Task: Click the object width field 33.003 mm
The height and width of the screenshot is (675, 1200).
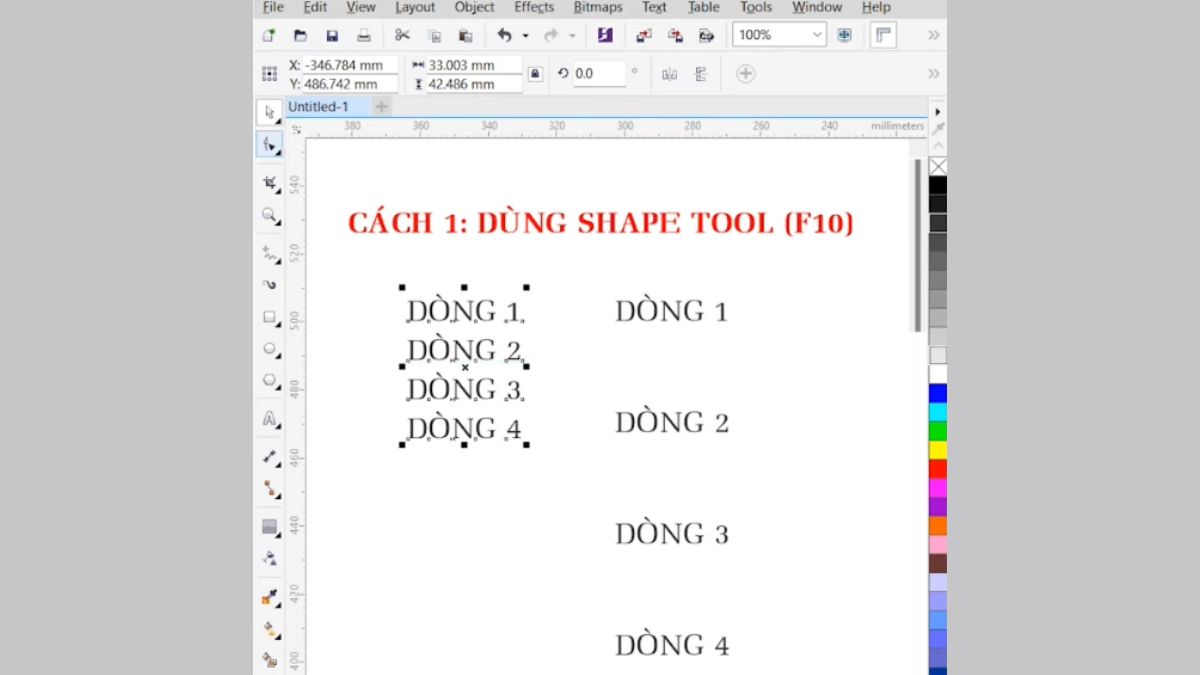Action: pos(474,65)
